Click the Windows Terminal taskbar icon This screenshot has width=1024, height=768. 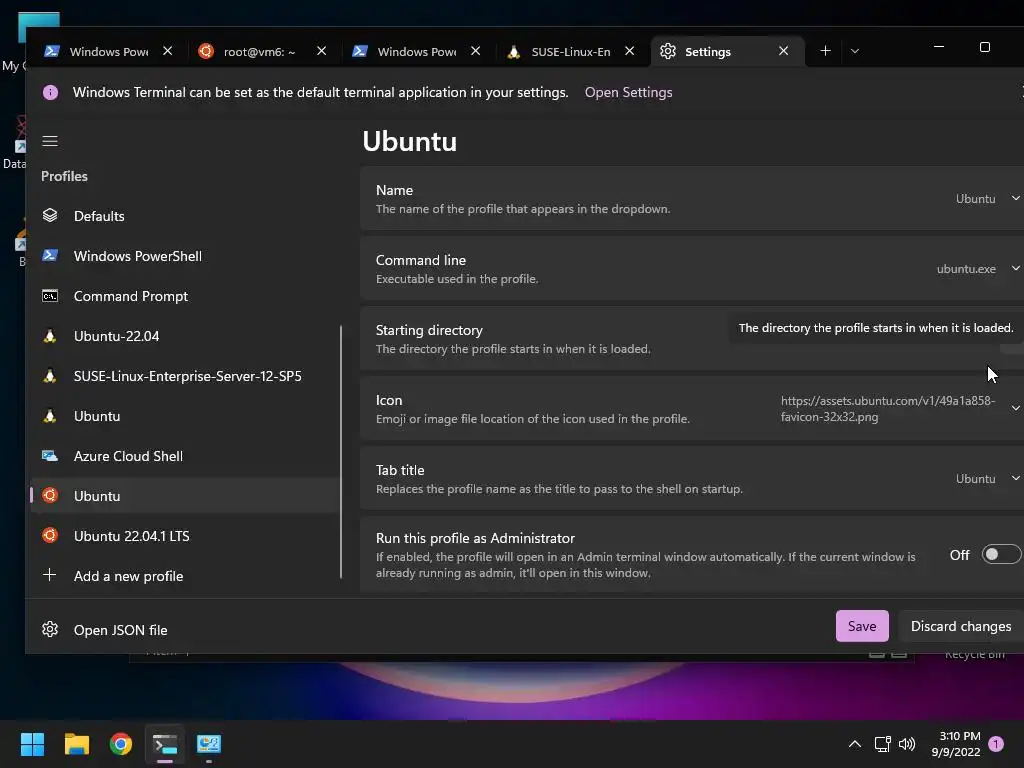click(165, 744)
